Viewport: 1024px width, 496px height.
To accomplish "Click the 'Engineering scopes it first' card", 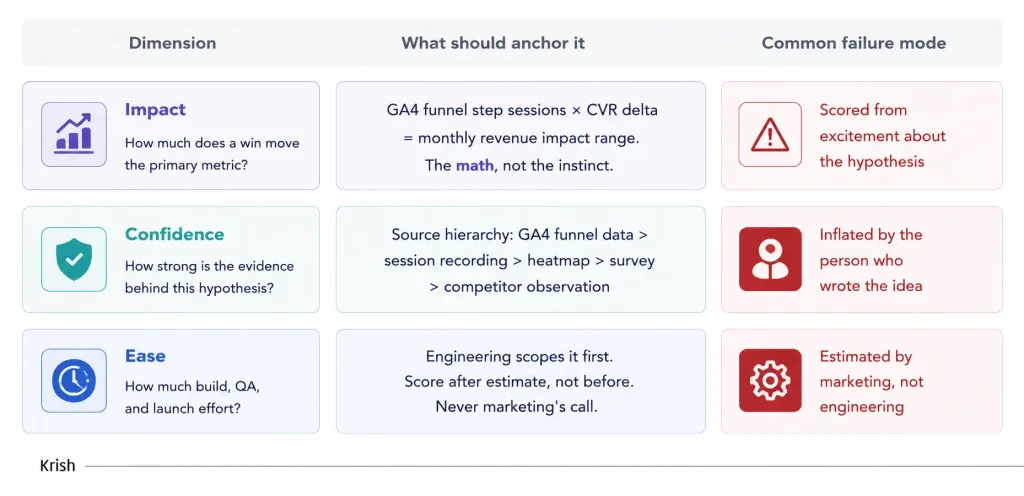I will [520, 381].
